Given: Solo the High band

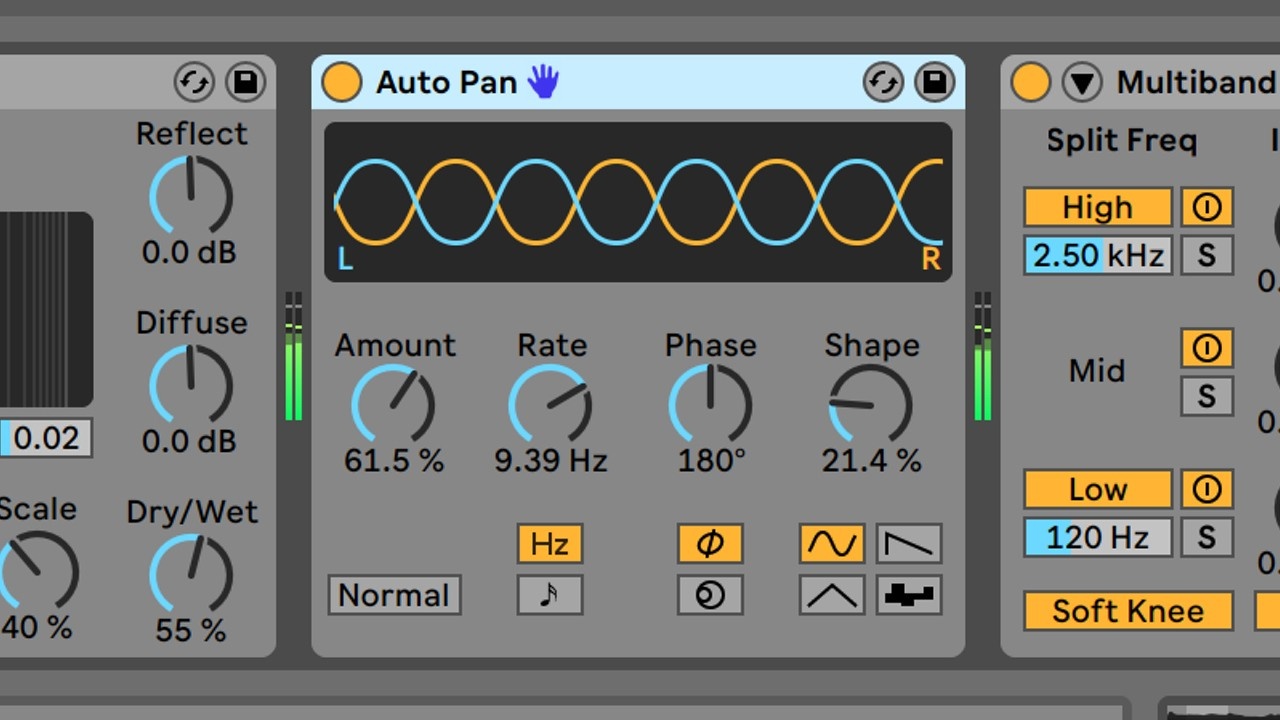Looking at the screenshot, I should pyautogui.click(x=1207, y=256).
